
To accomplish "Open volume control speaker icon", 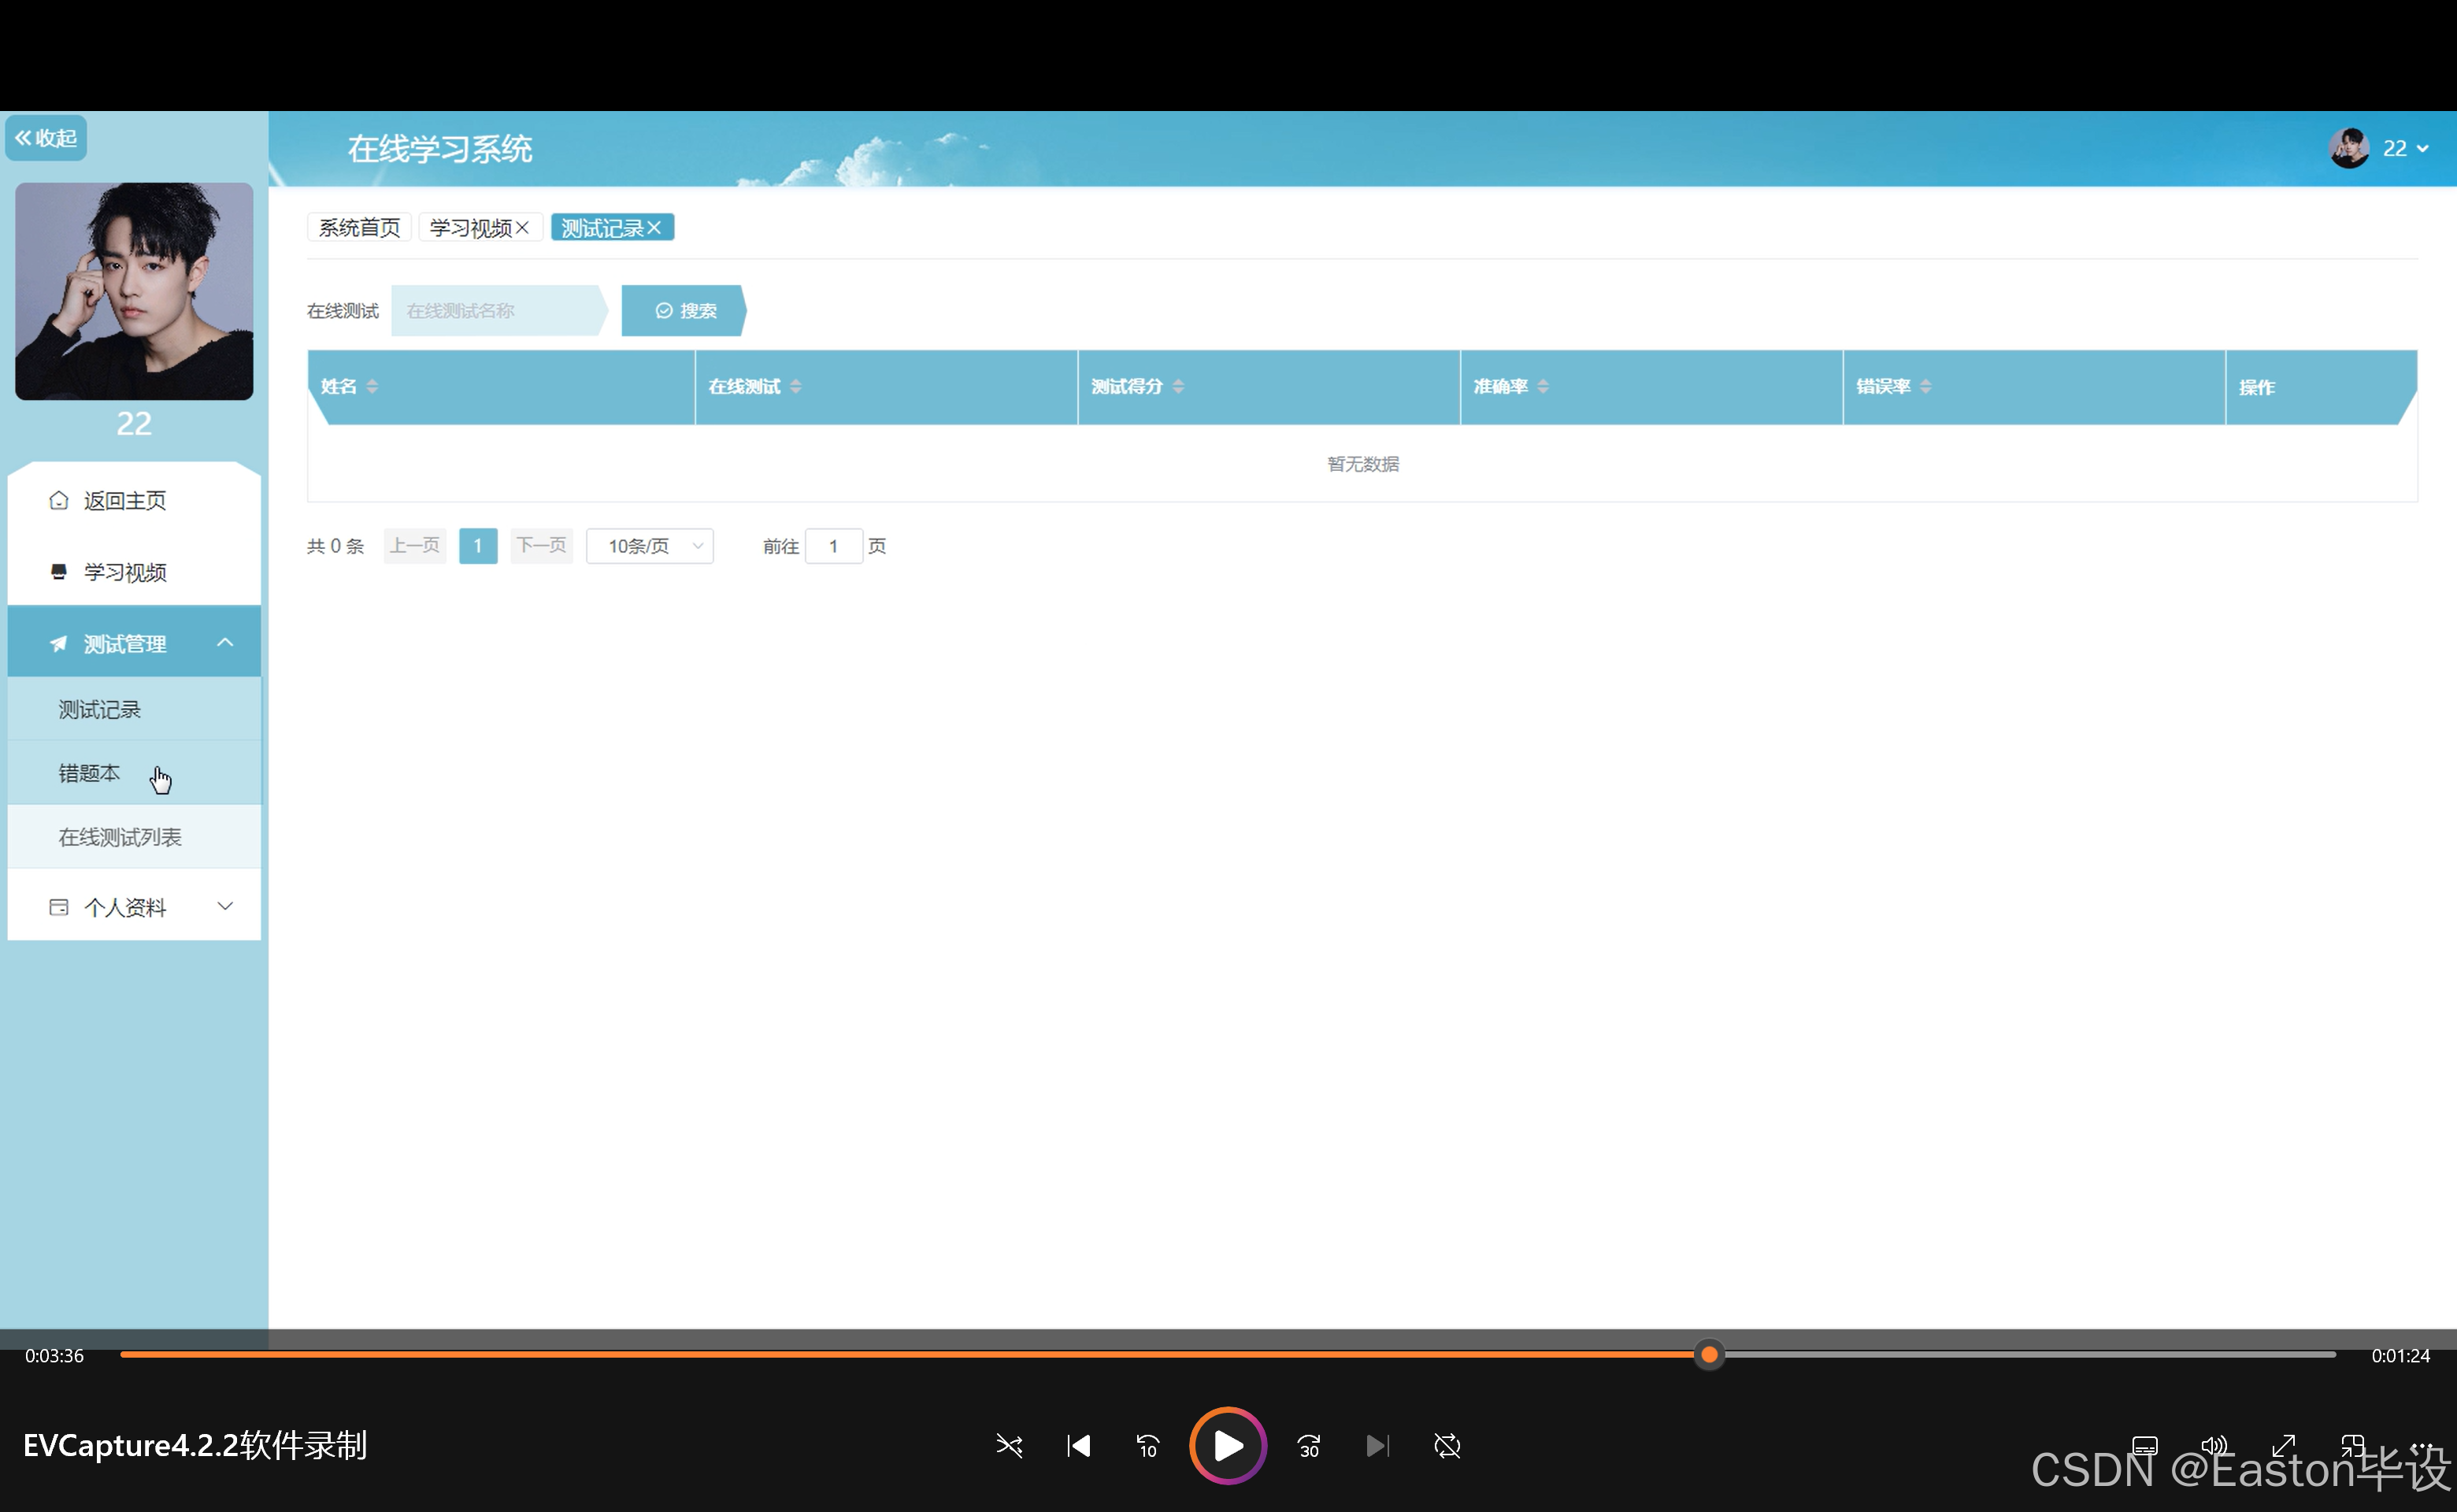I will click(2214, 1446).
